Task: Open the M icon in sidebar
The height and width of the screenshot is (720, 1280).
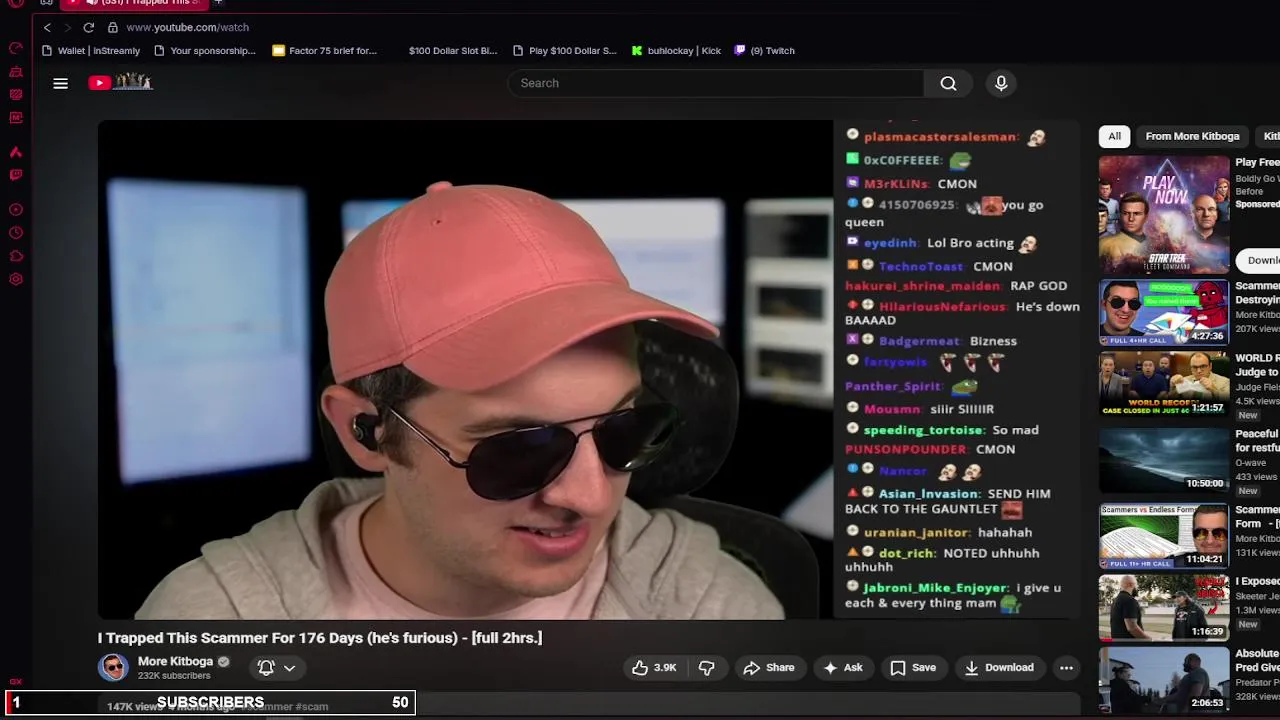Action: tap(15, 118)
